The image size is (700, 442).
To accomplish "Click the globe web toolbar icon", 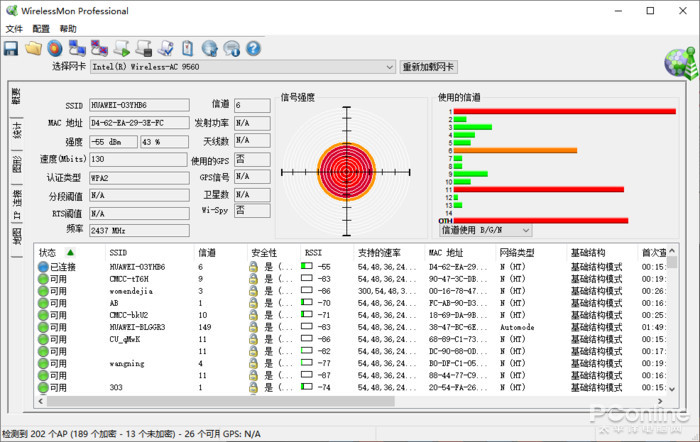I will pos(209,48).
